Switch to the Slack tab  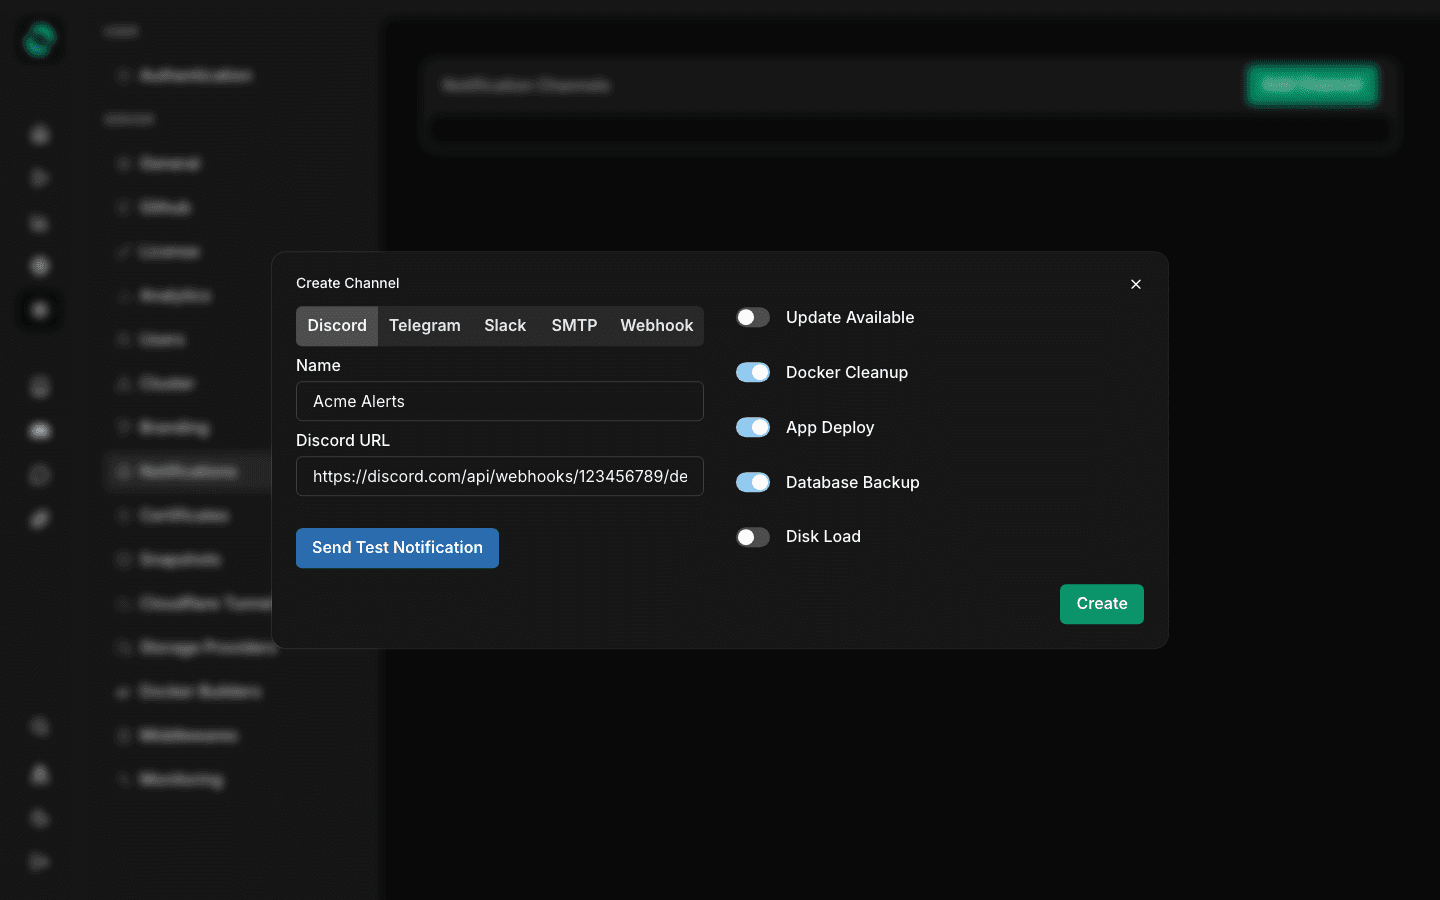point(505,326)
